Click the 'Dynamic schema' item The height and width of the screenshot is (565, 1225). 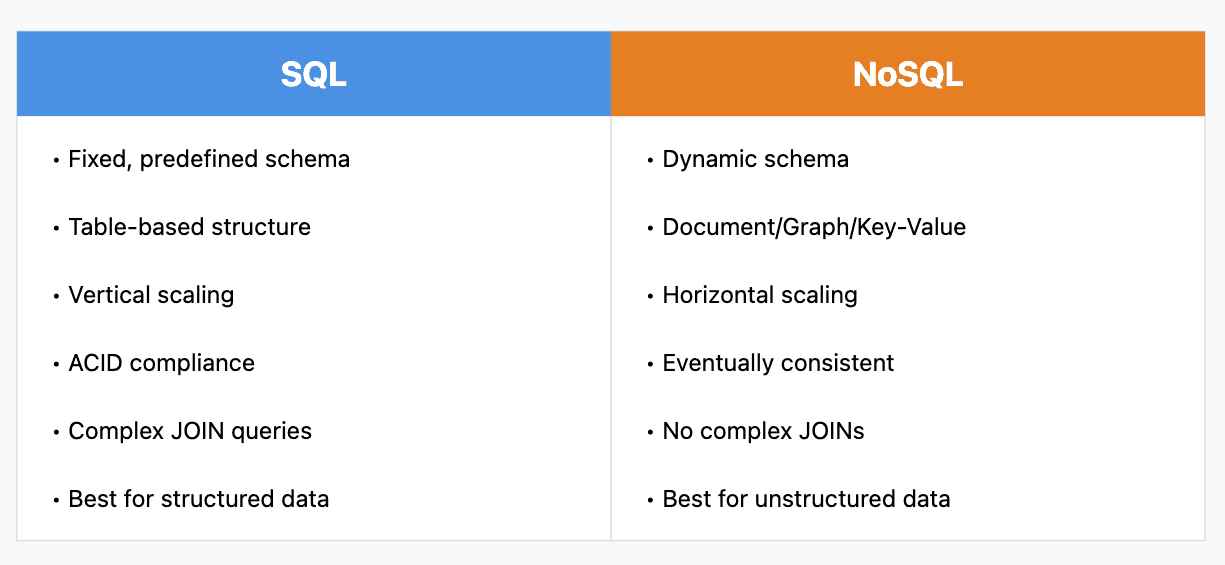(x=756, y=159)
